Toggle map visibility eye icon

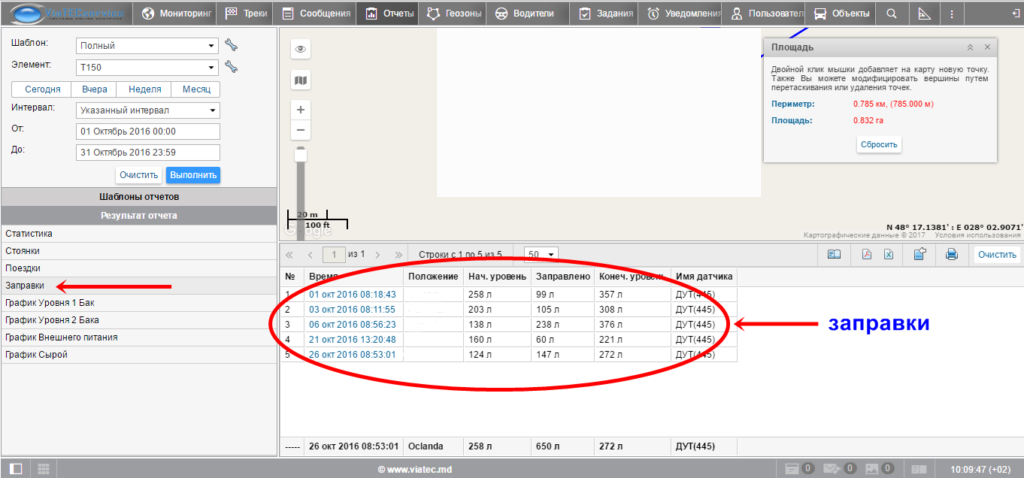click(x=300, y=49)
